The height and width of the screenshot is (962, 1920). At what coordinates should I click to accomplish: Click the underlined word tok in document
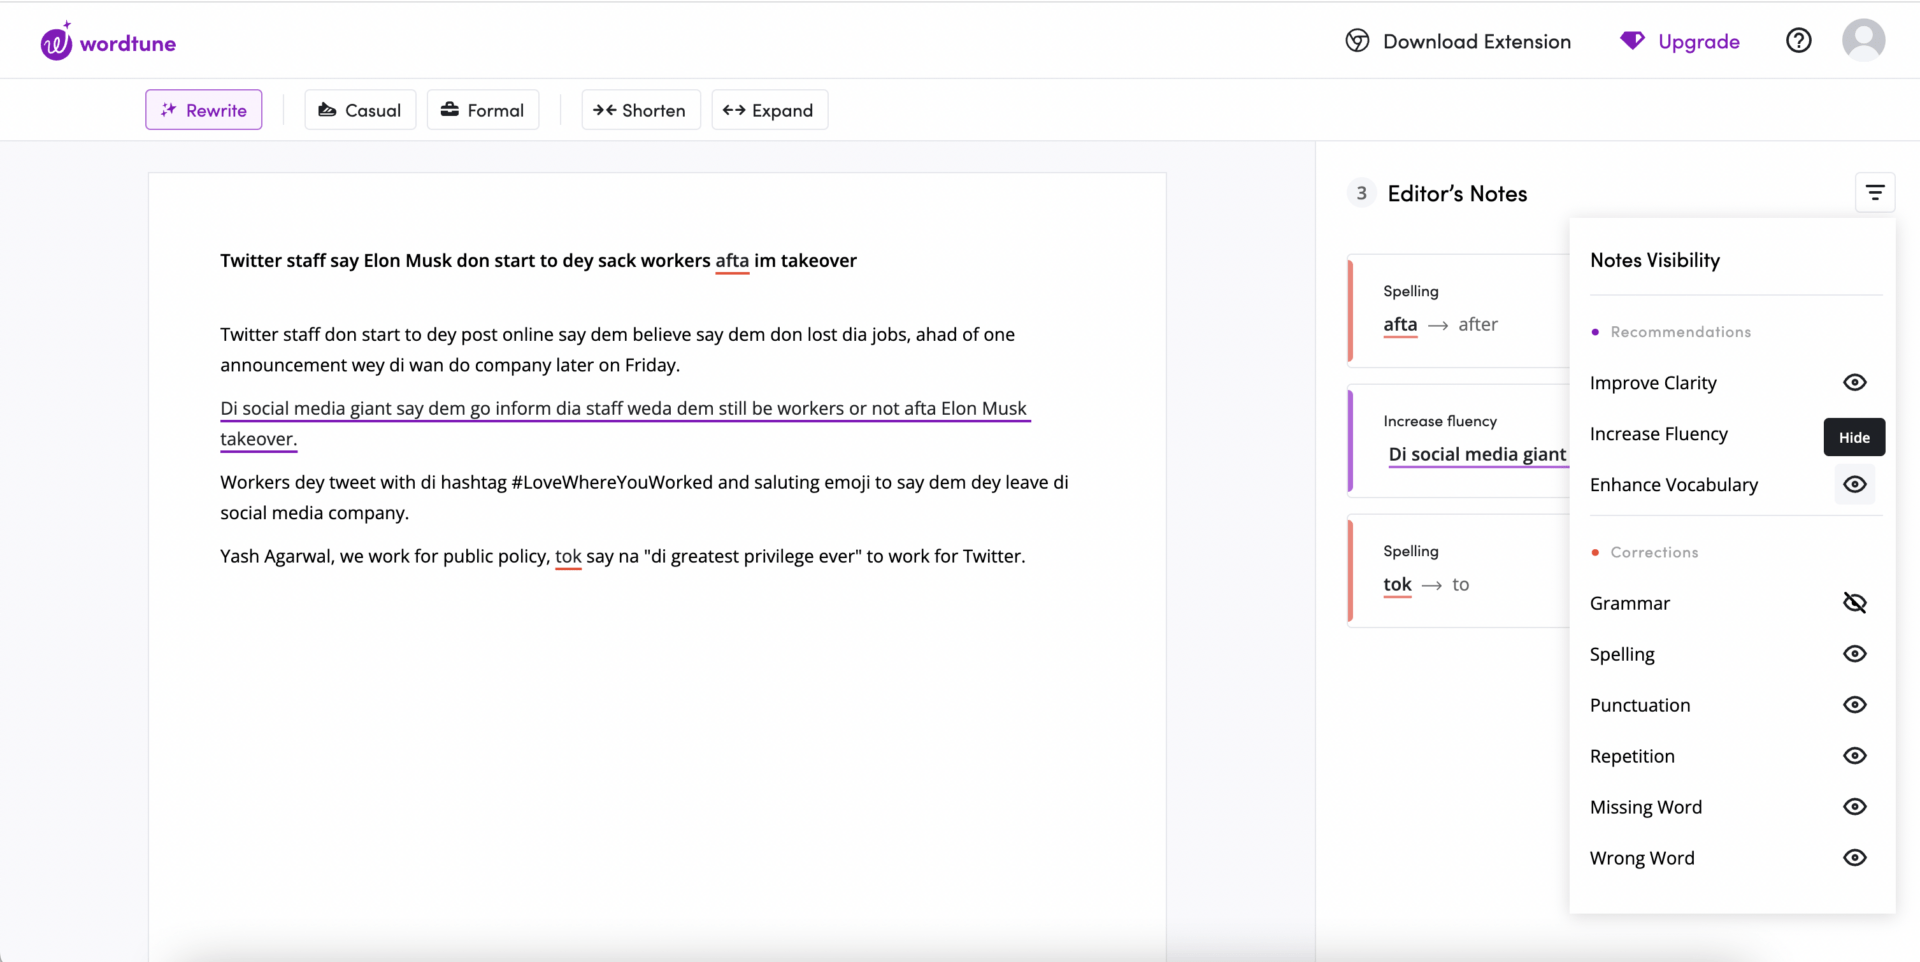pyautogui.click(x=567, y=557)
